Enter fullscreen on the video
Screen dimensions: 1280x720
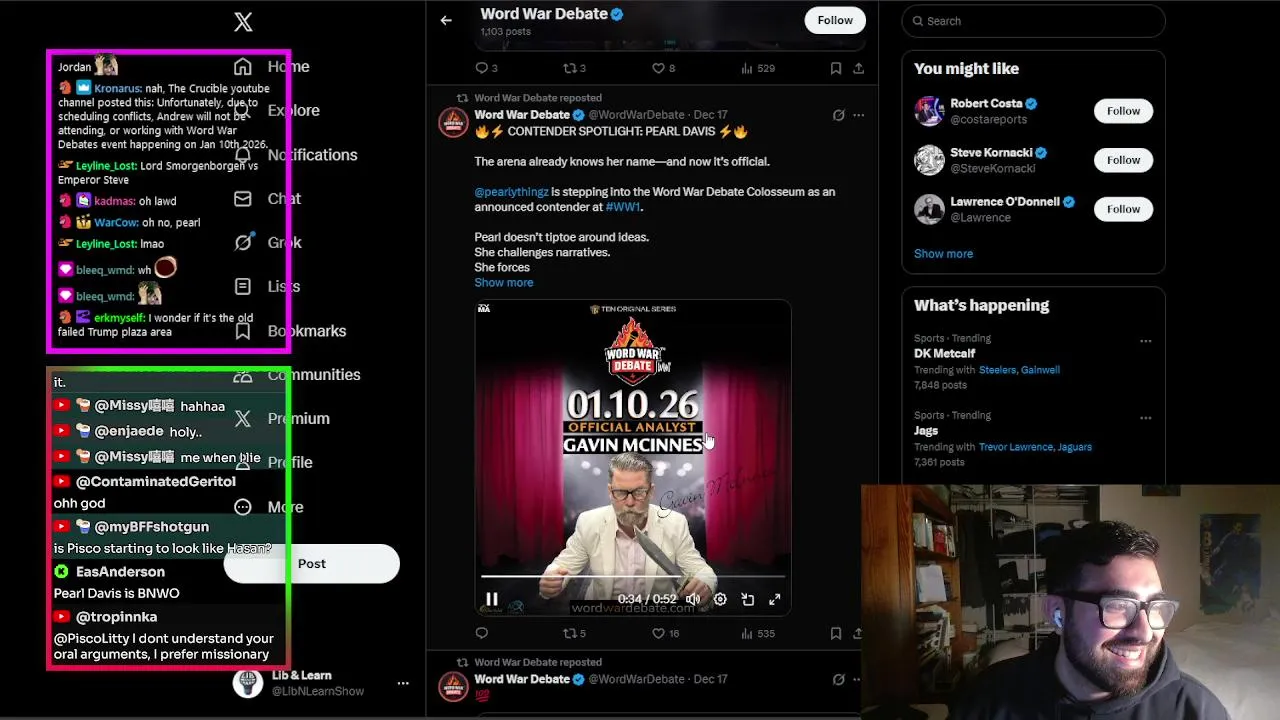coord(774,599)
